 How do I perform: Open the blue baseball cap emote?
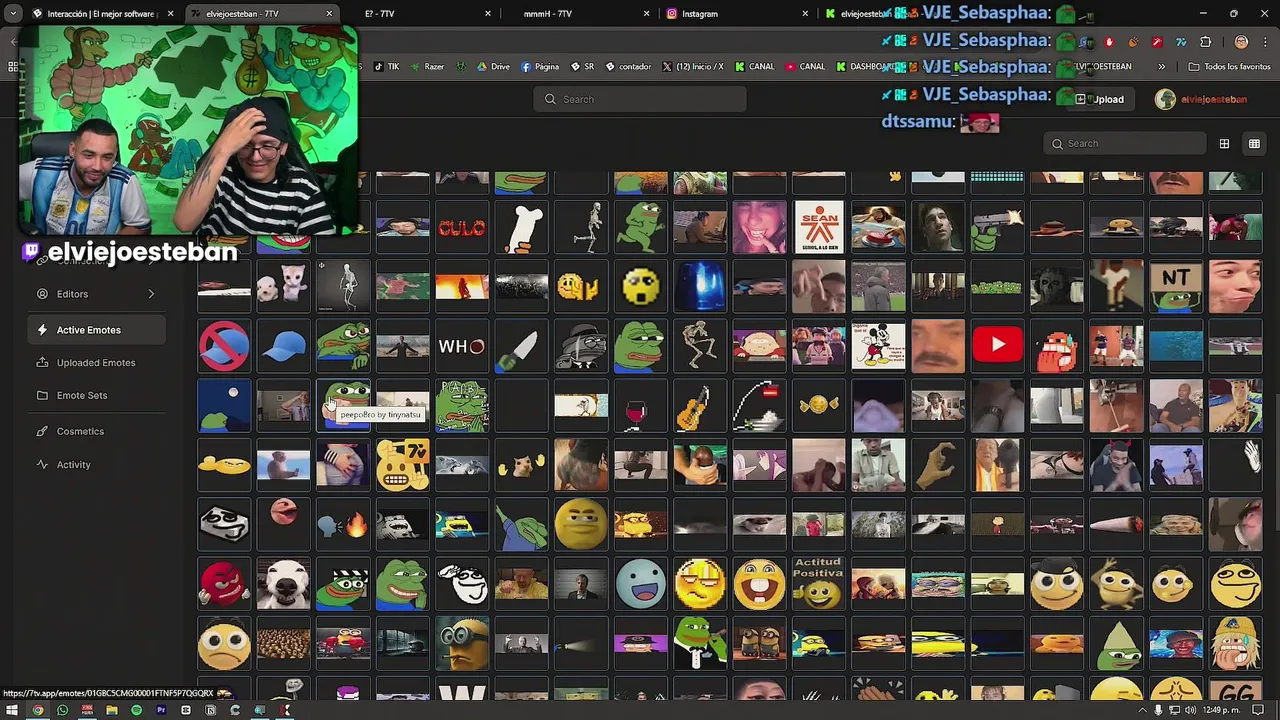point(284,346)
